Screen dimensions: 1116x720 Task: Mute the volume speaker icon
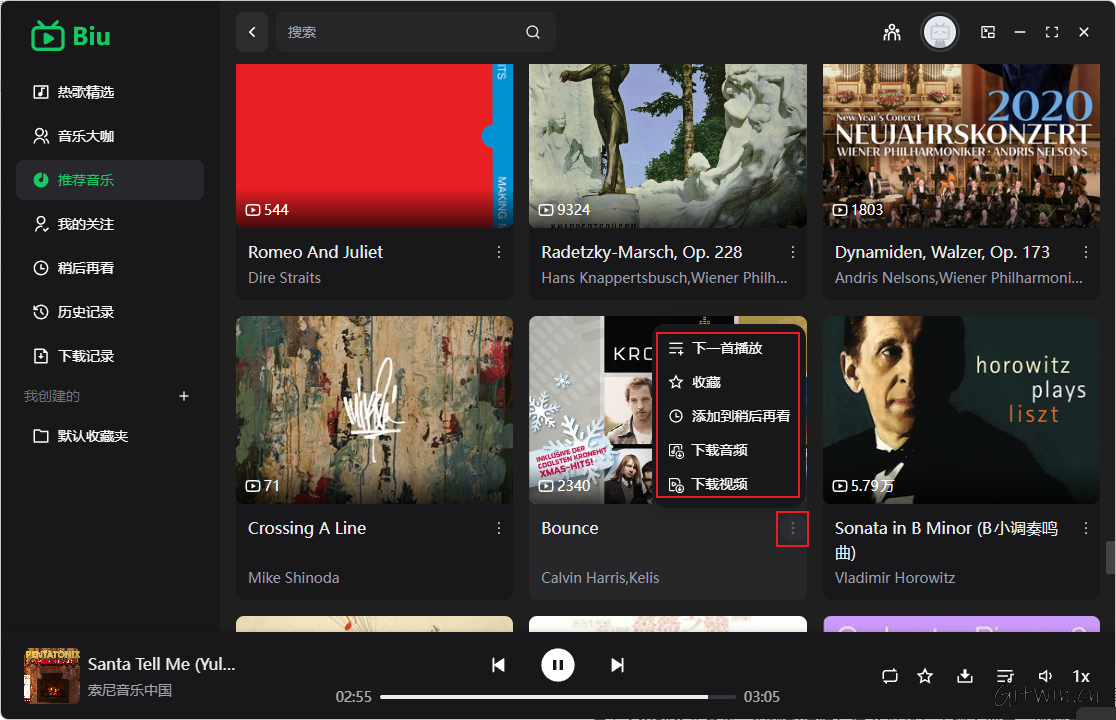pos(1045,676)
